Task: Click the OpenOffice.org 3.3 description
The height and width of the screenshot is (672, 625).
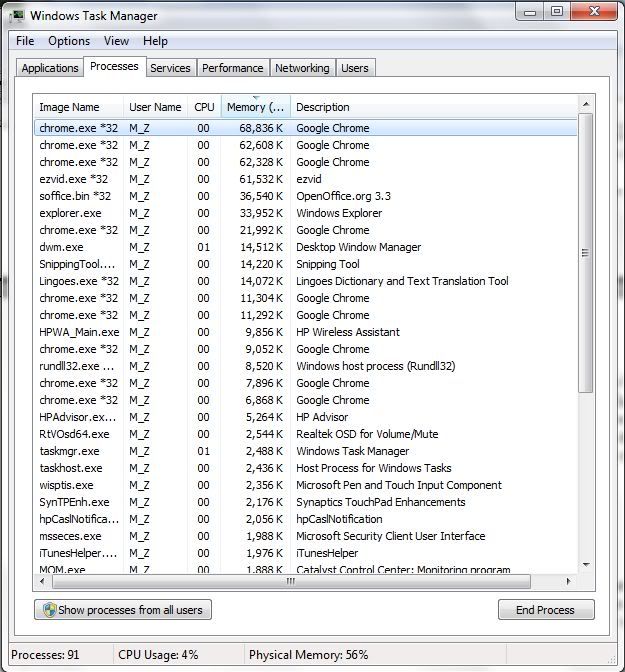Action: pos(343,196)
